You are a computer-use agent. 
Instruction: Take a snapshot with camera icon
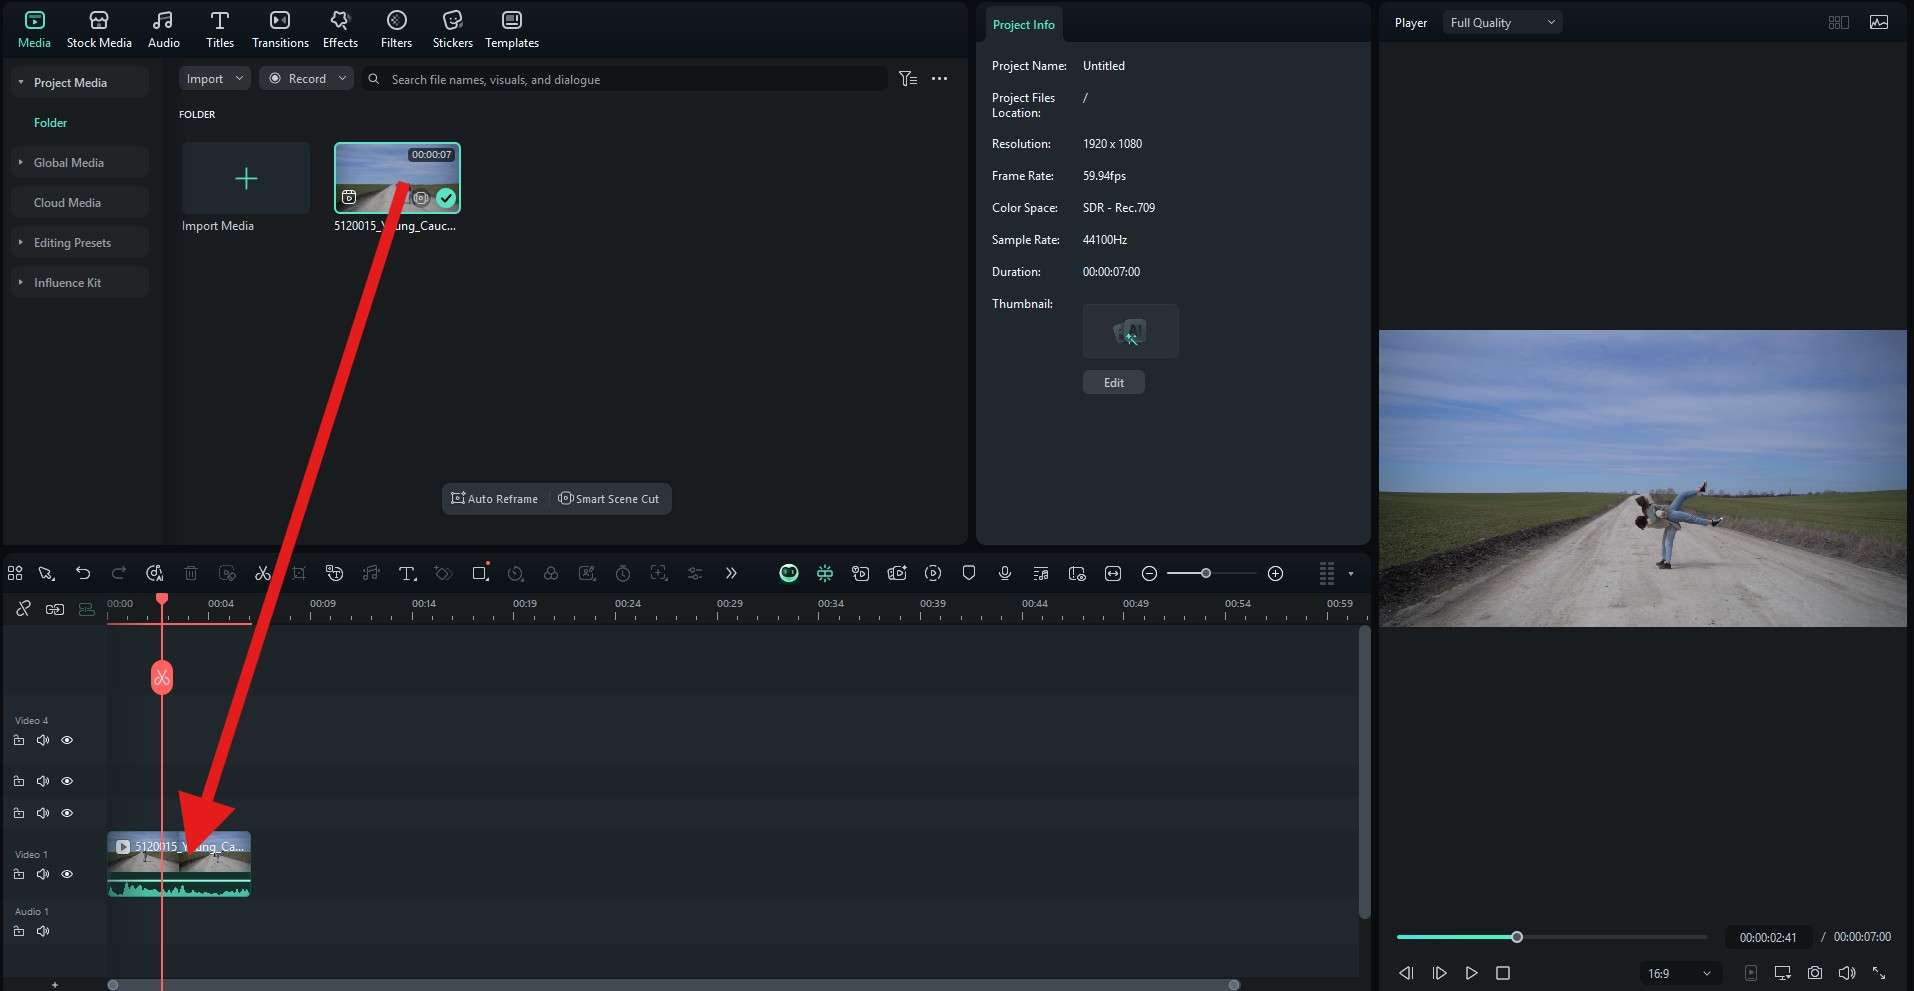pyautogui.click(x=1815, y=973)
